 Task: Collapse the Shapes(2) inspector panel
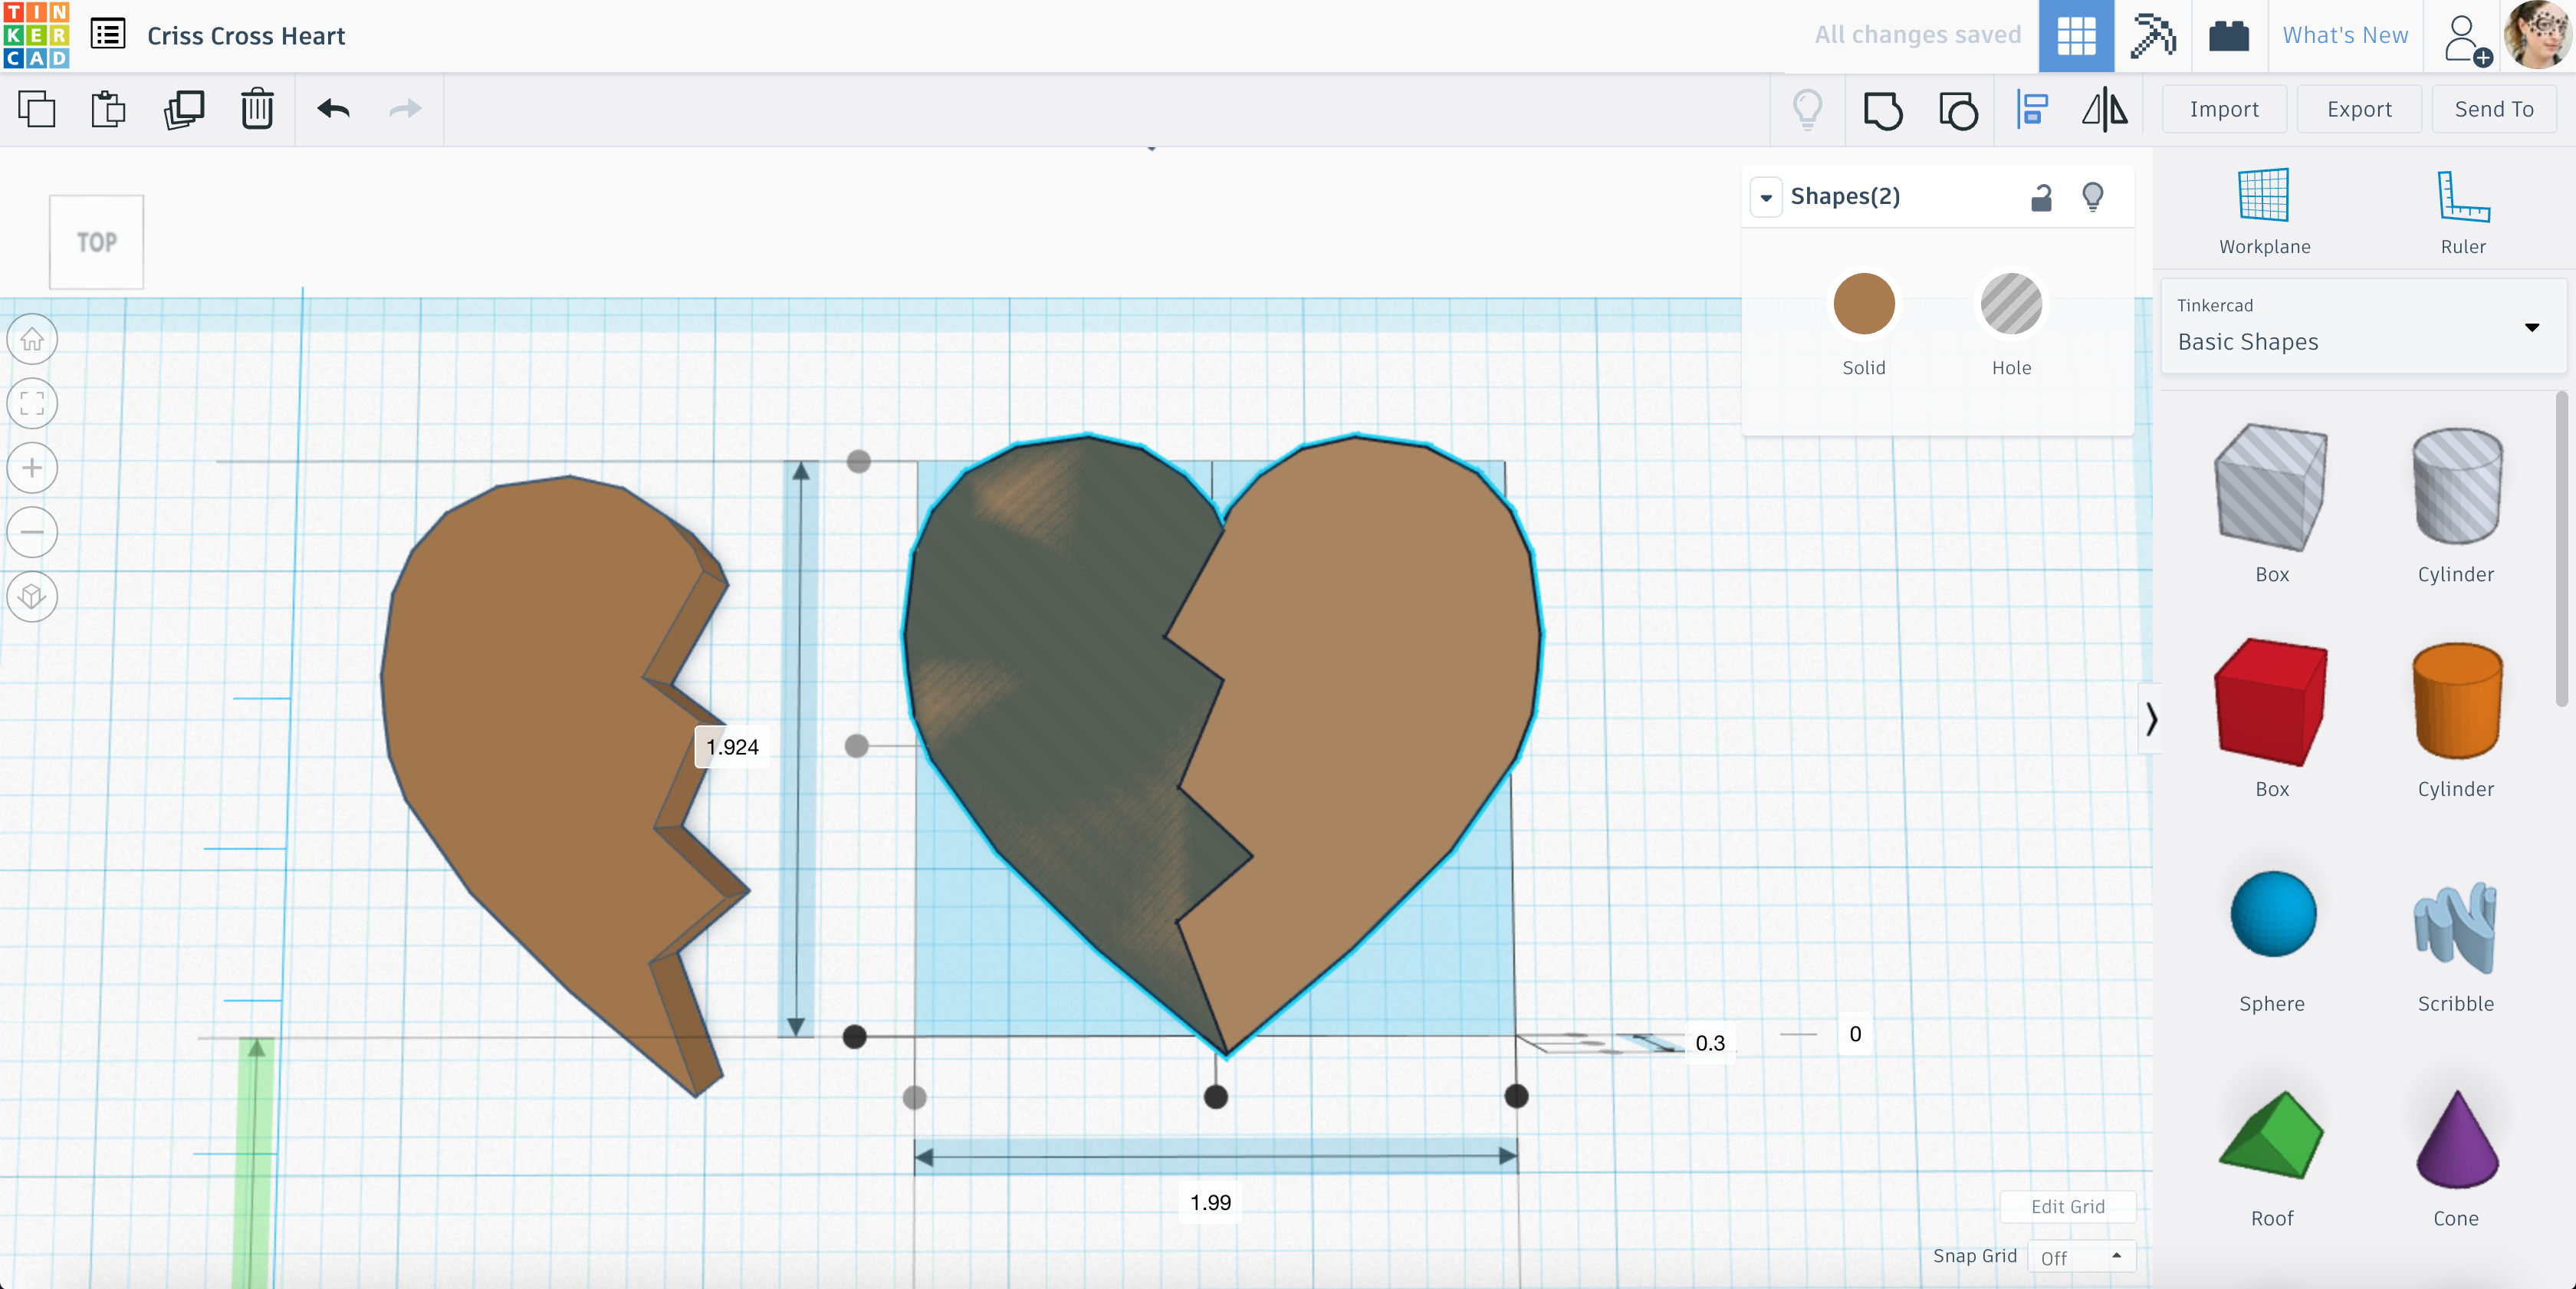(1766, 197)
